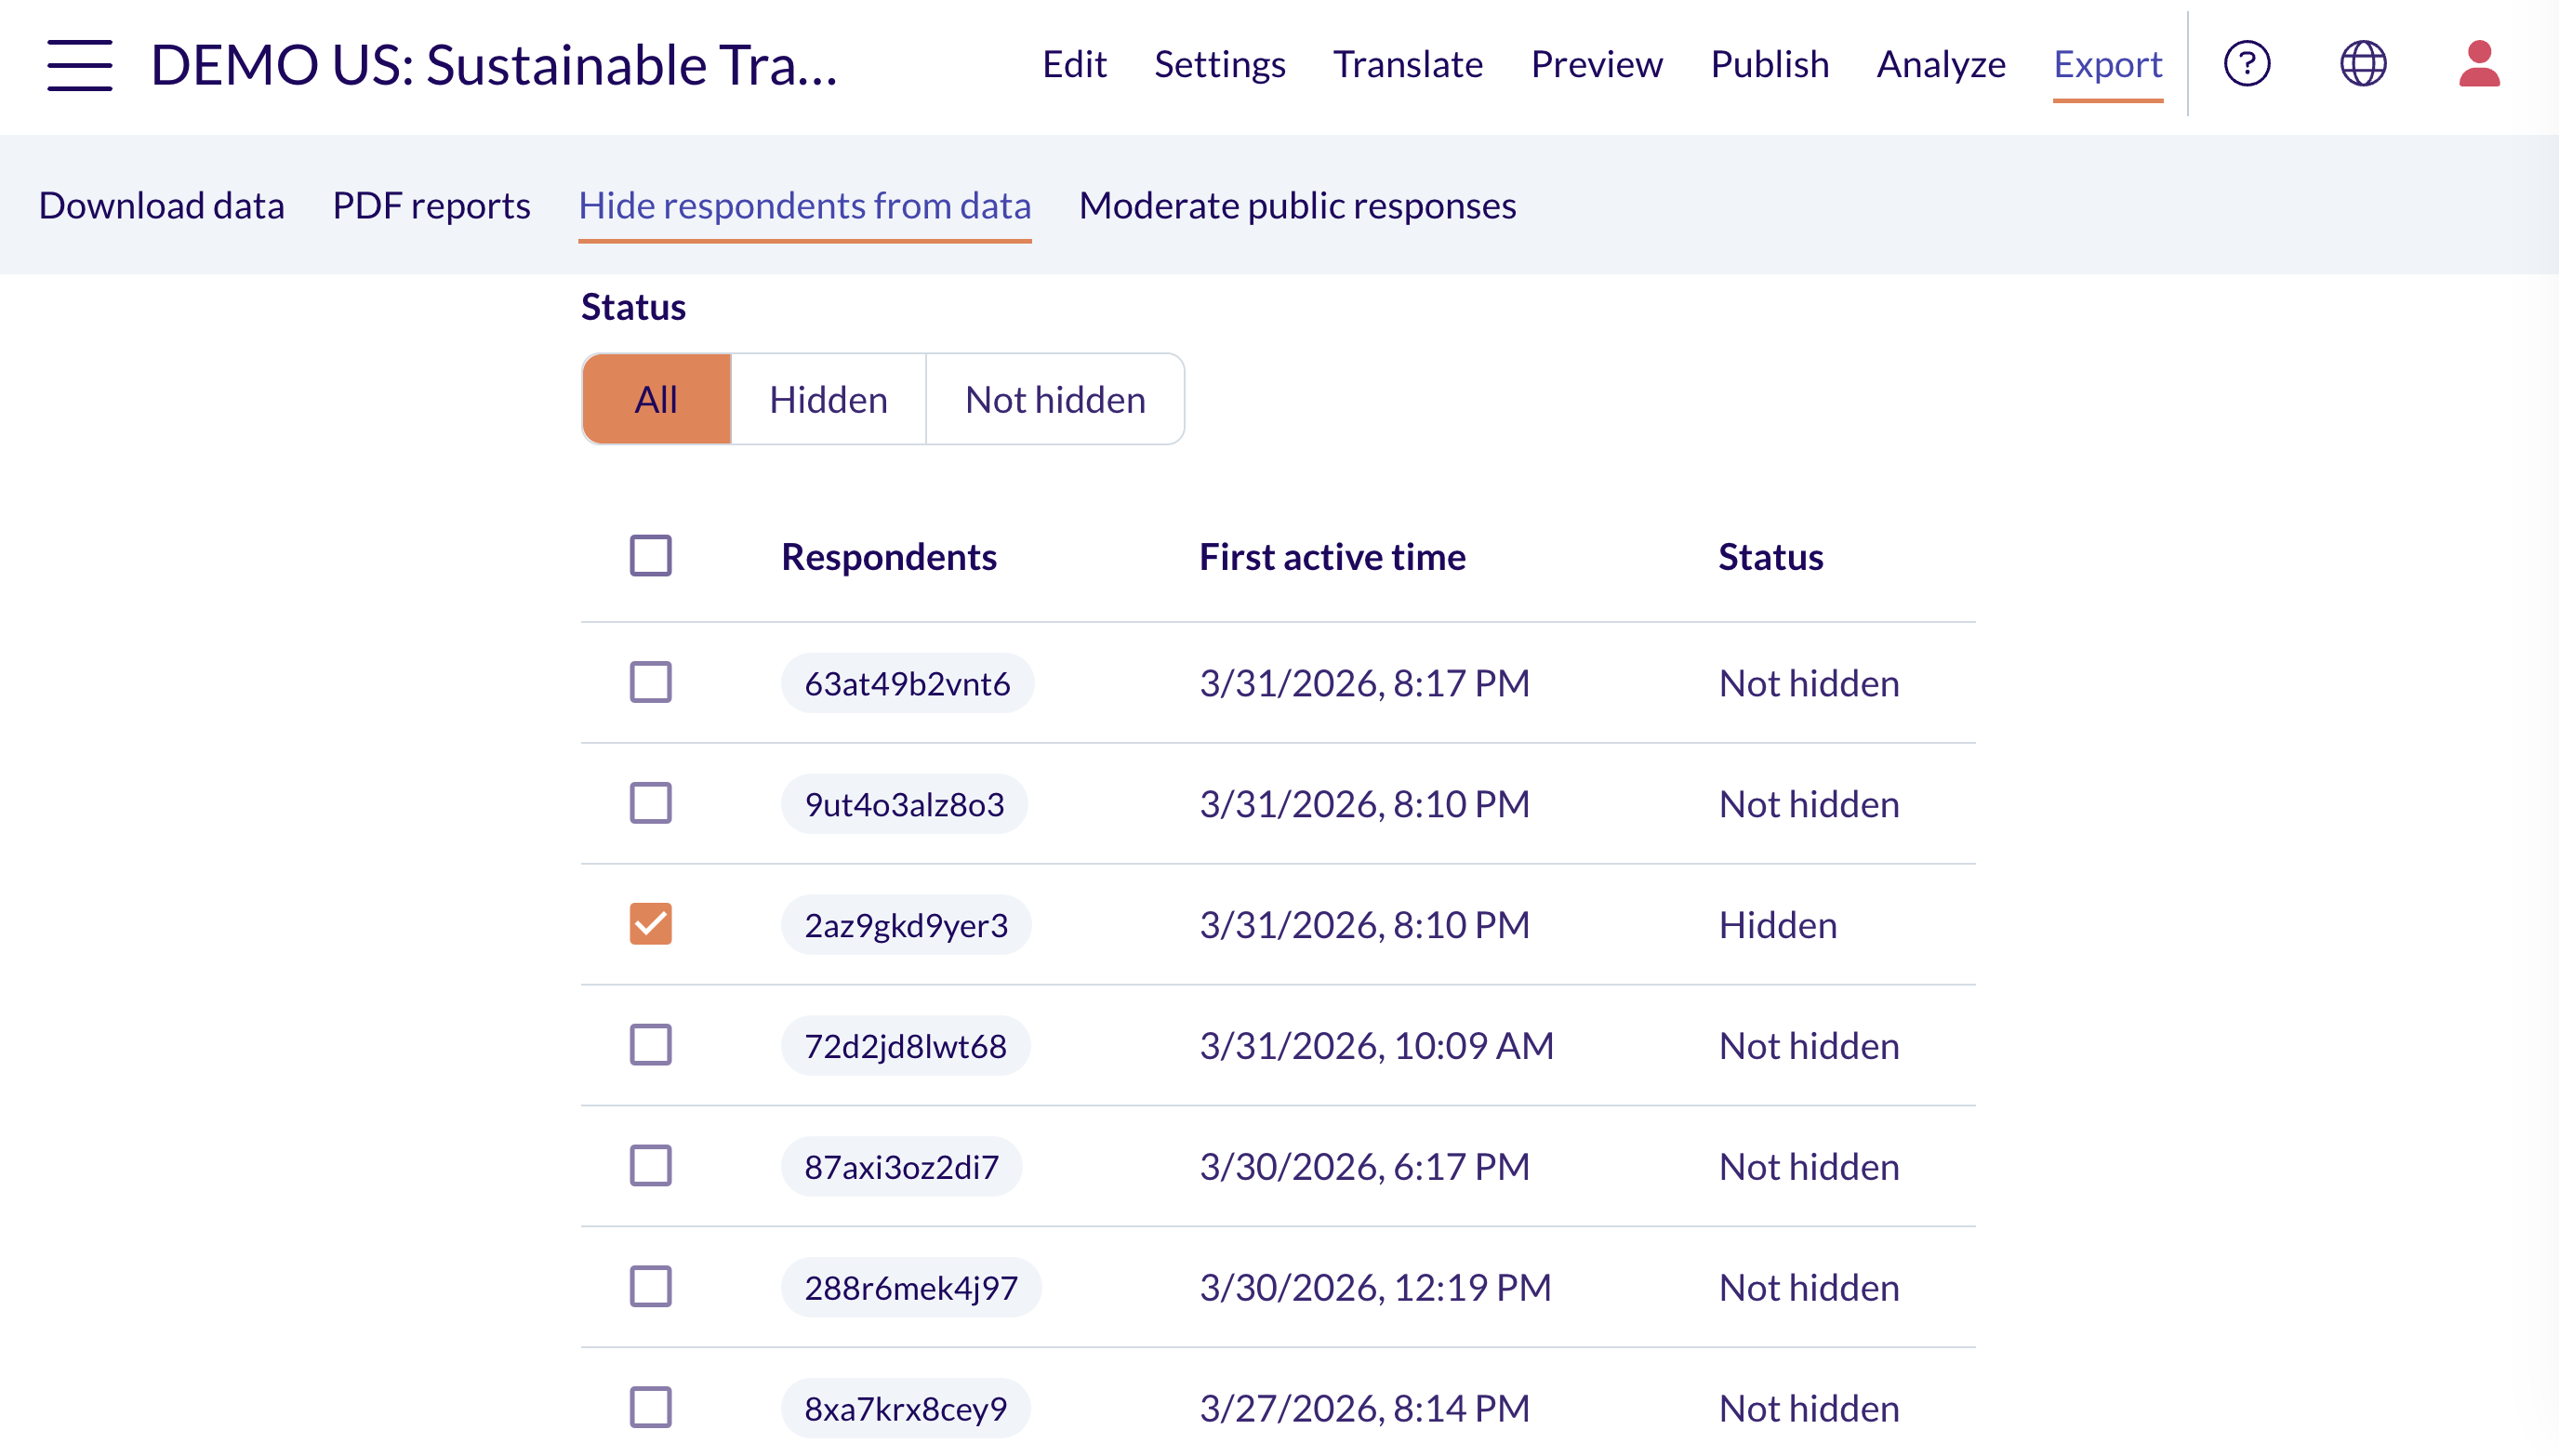This screenshot has height=1456, width=2559.
Task: Check respondent 72d2jd8lwt68 checkbox
Action: (x=651, y=1045)
